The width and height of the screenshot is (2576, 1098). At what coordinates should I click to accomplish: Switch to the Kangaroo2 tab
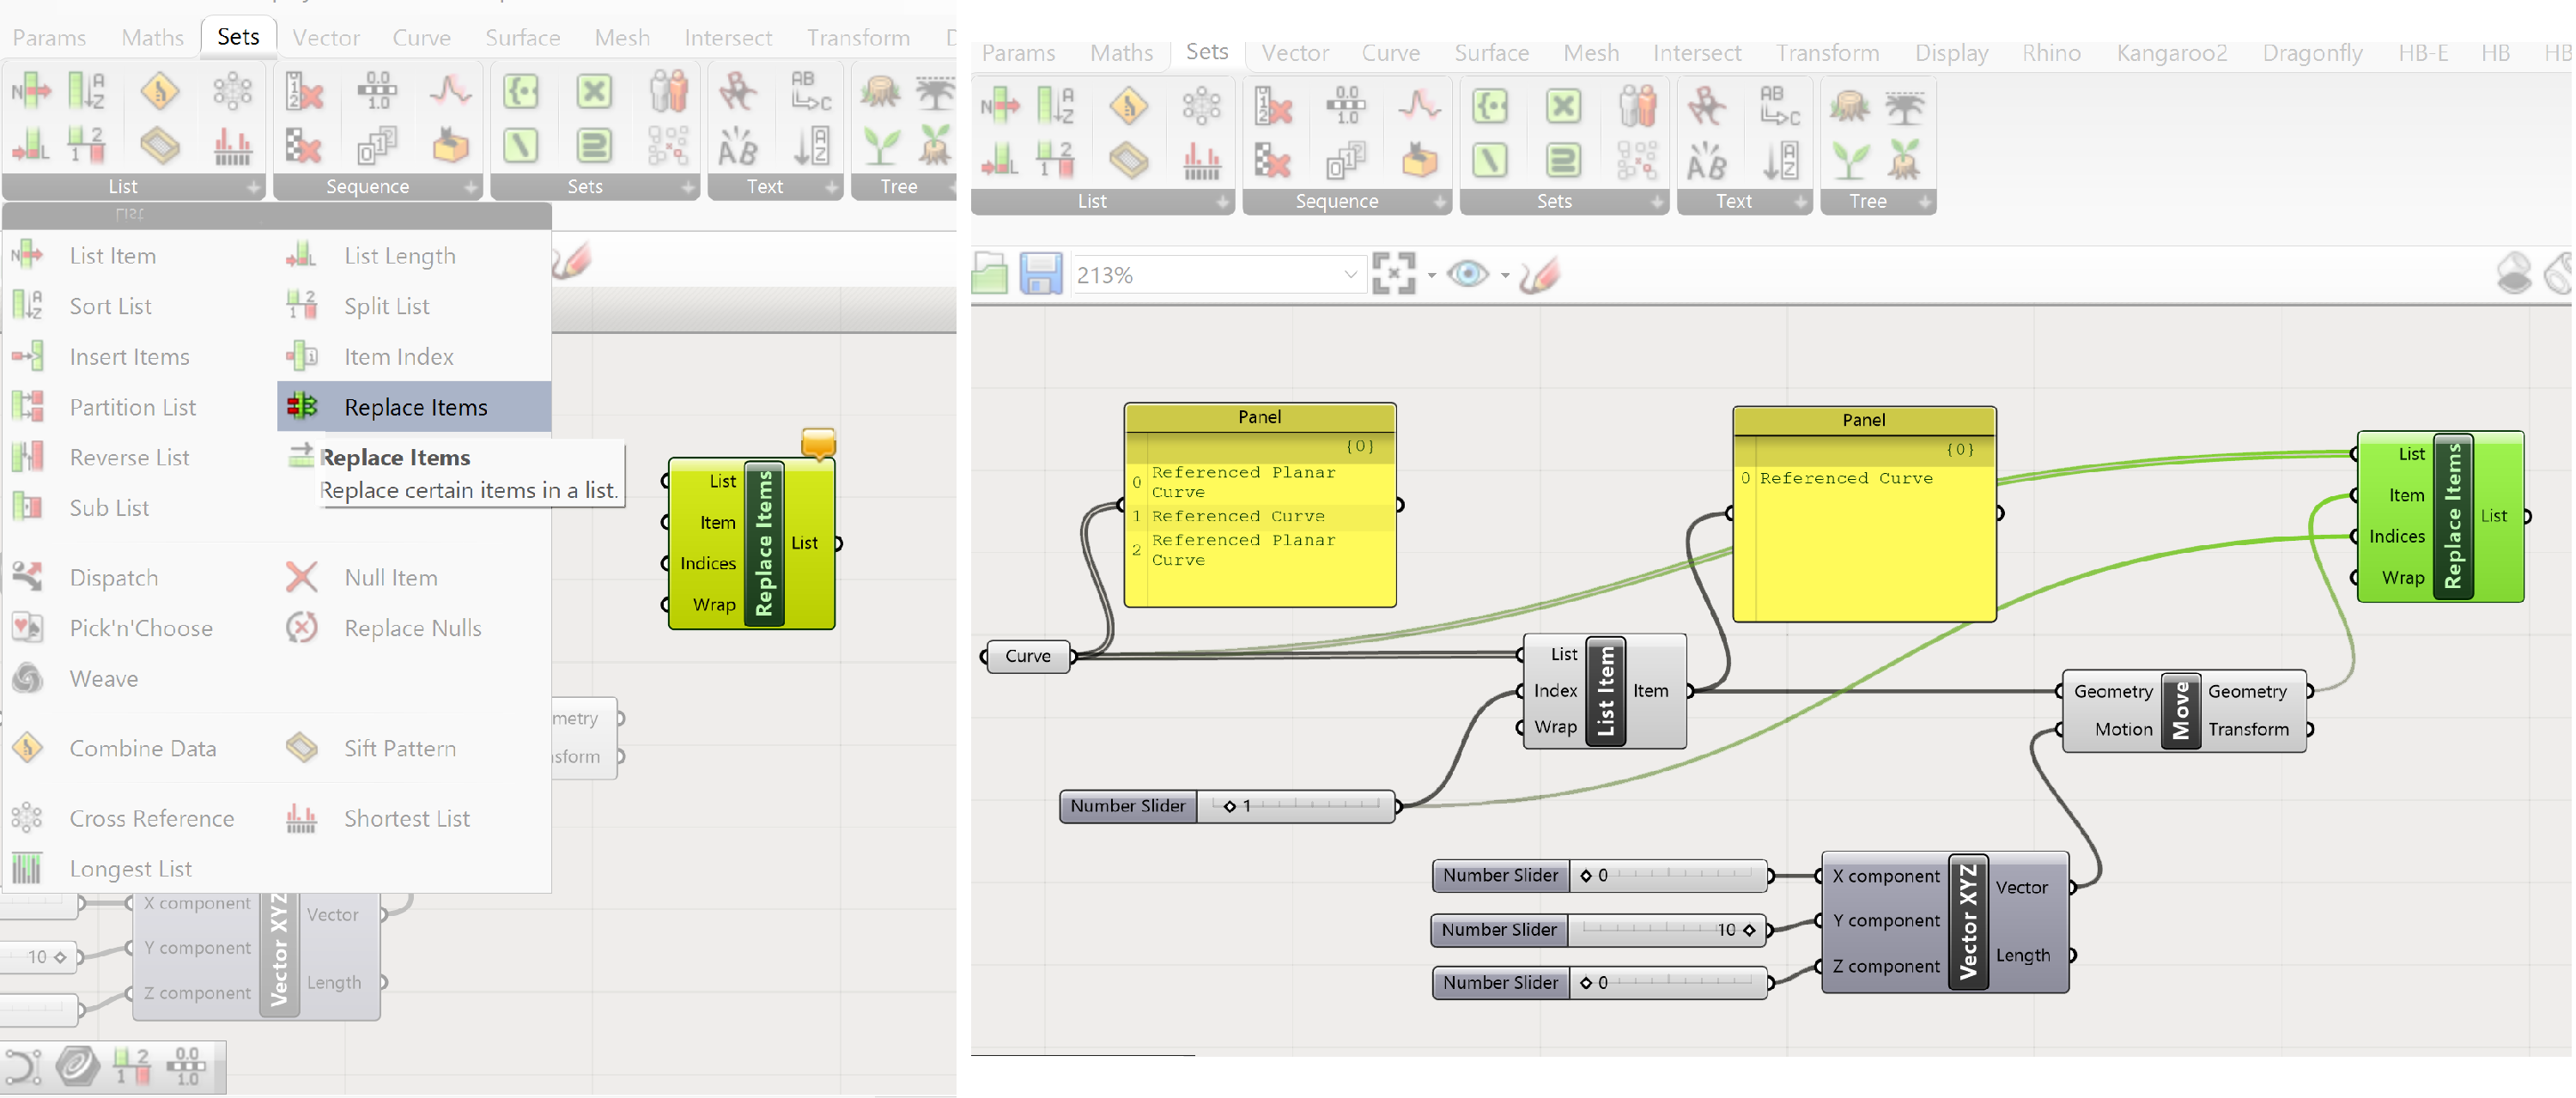[x=2171, y=53]
